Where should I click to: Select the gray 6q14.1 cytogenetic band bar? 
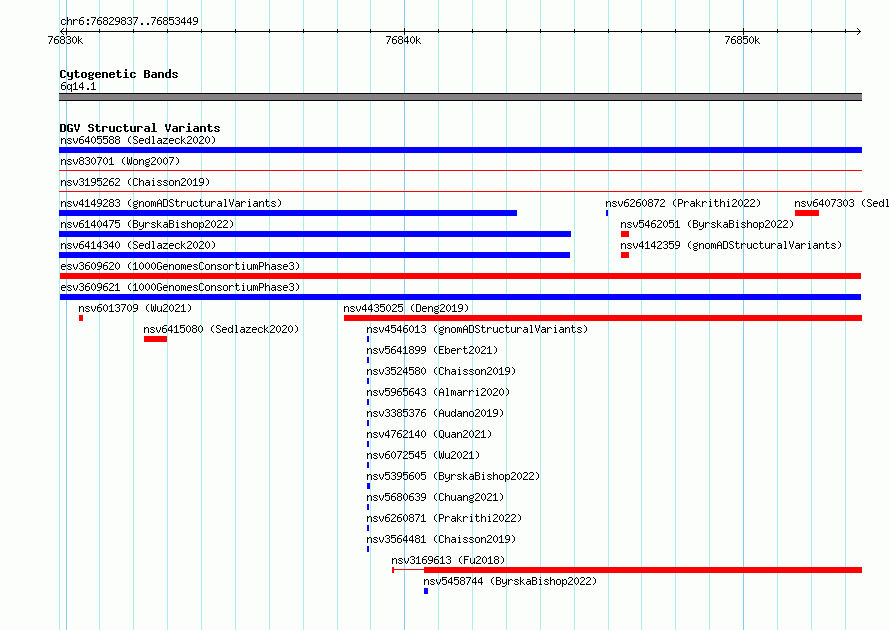pos(460,97)
